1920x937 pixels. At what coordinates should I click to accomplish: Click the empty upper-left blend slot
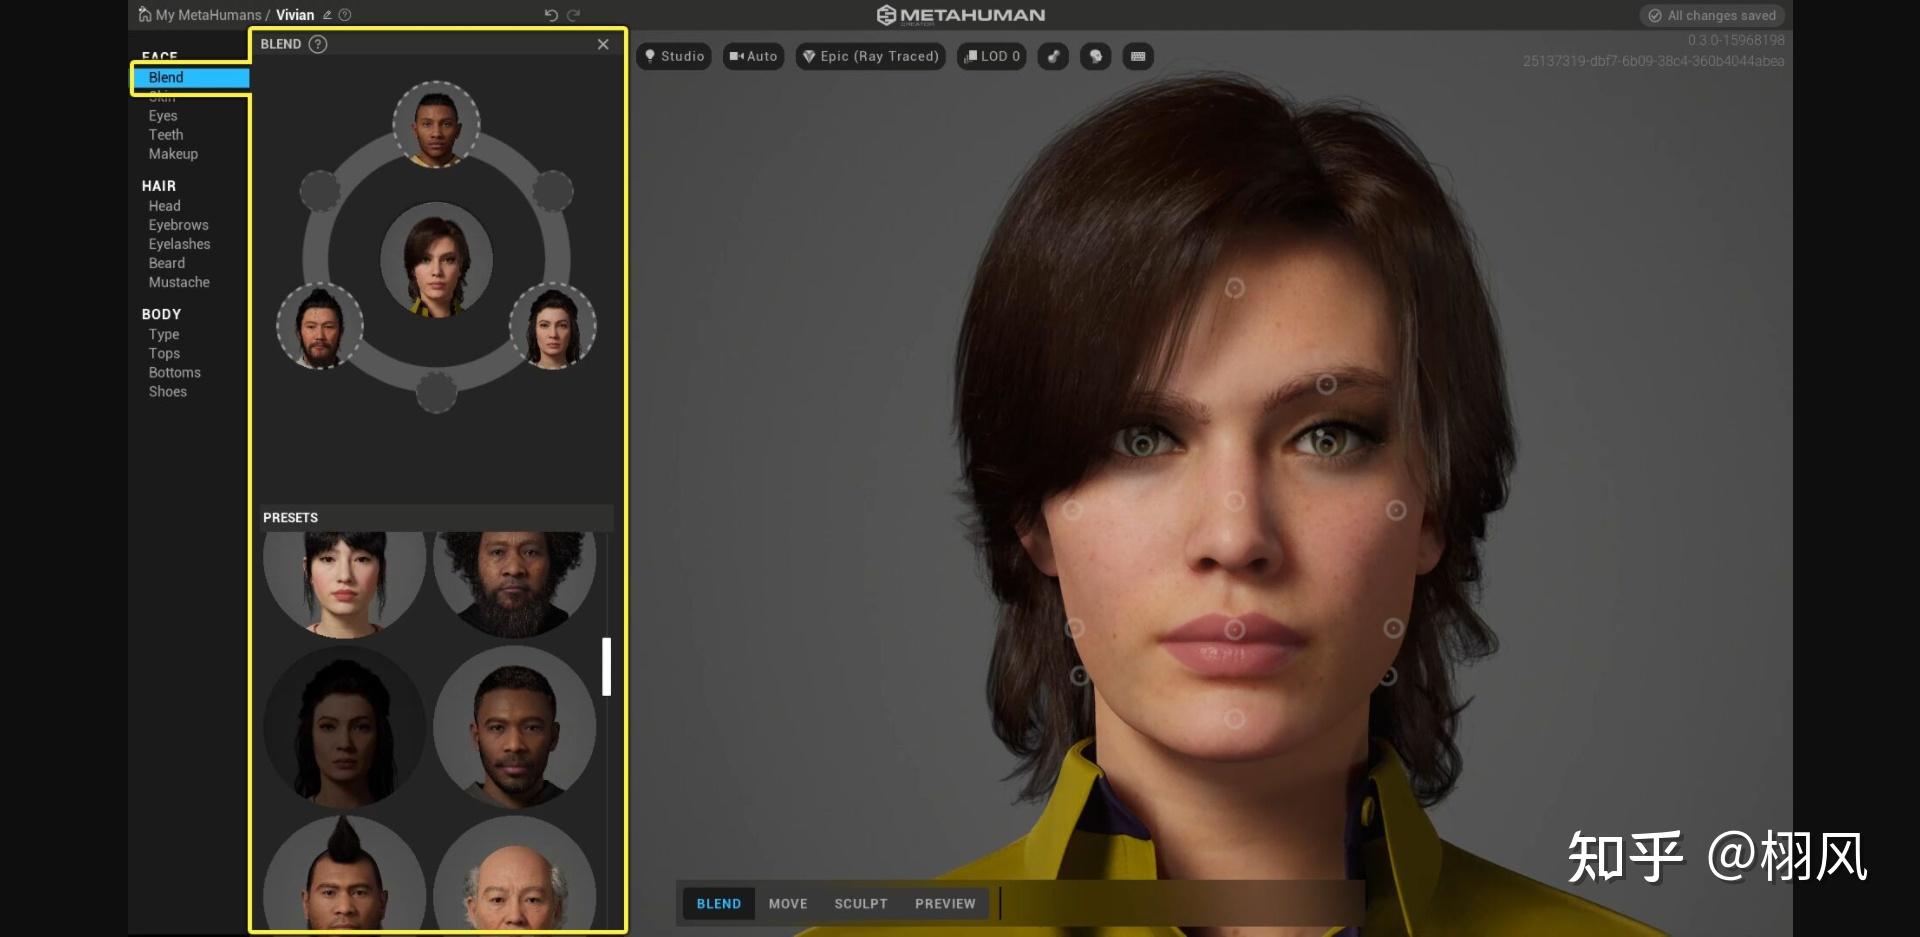point(320,190)
